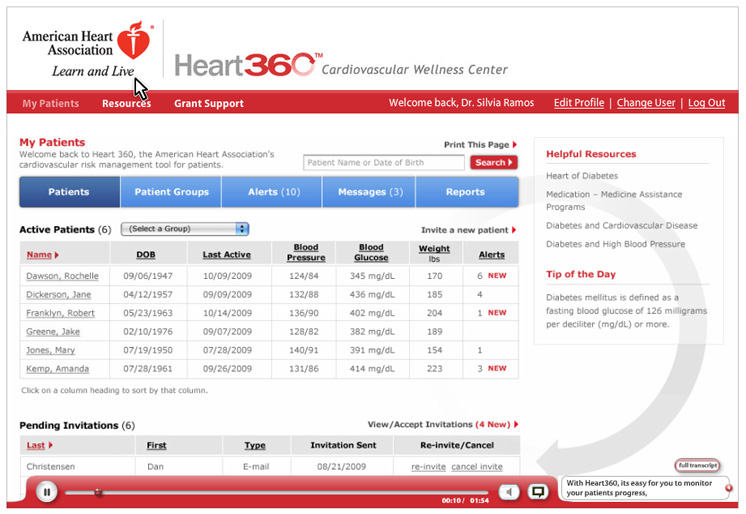
Task: Open the Resources menu
Action: 126,103
